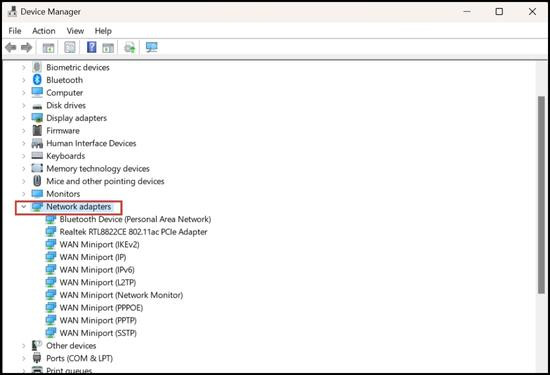Screen dimensions: 550x375
Task: Click the Disk drives category icon
Action: point(37,106)
